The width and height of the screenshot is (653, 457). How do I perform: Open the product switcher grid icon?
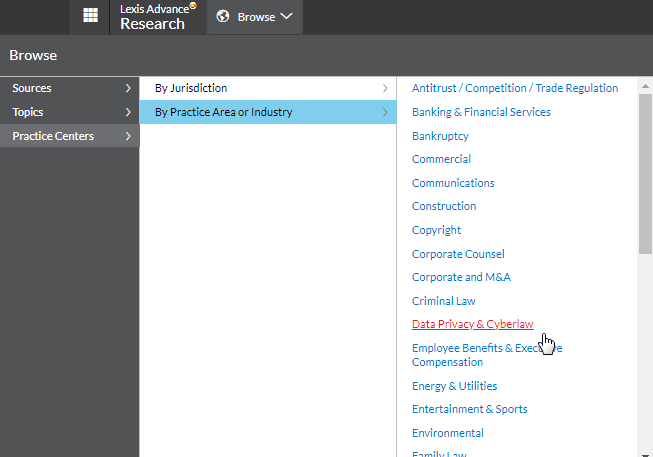[x=90, y=15]
